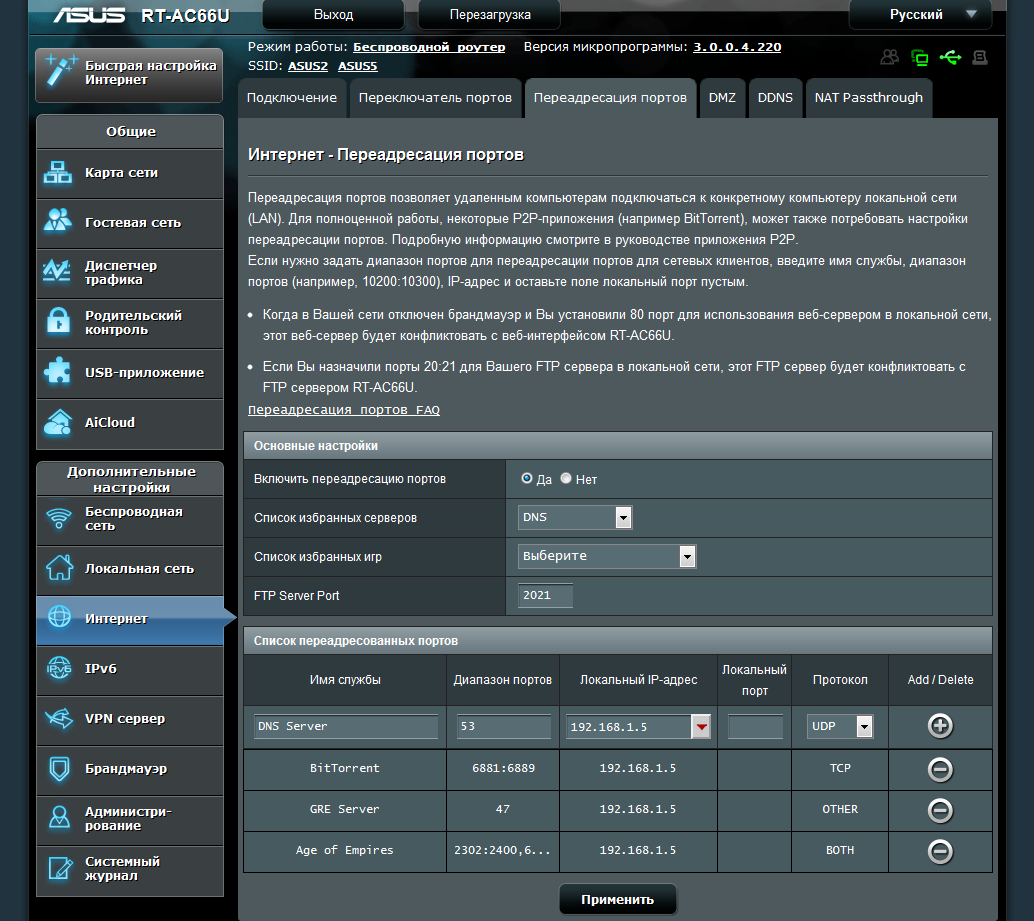This screenshot has height=921, width=1034.
Task: Click the FTP Server Port field
Action: coord(545,595)
